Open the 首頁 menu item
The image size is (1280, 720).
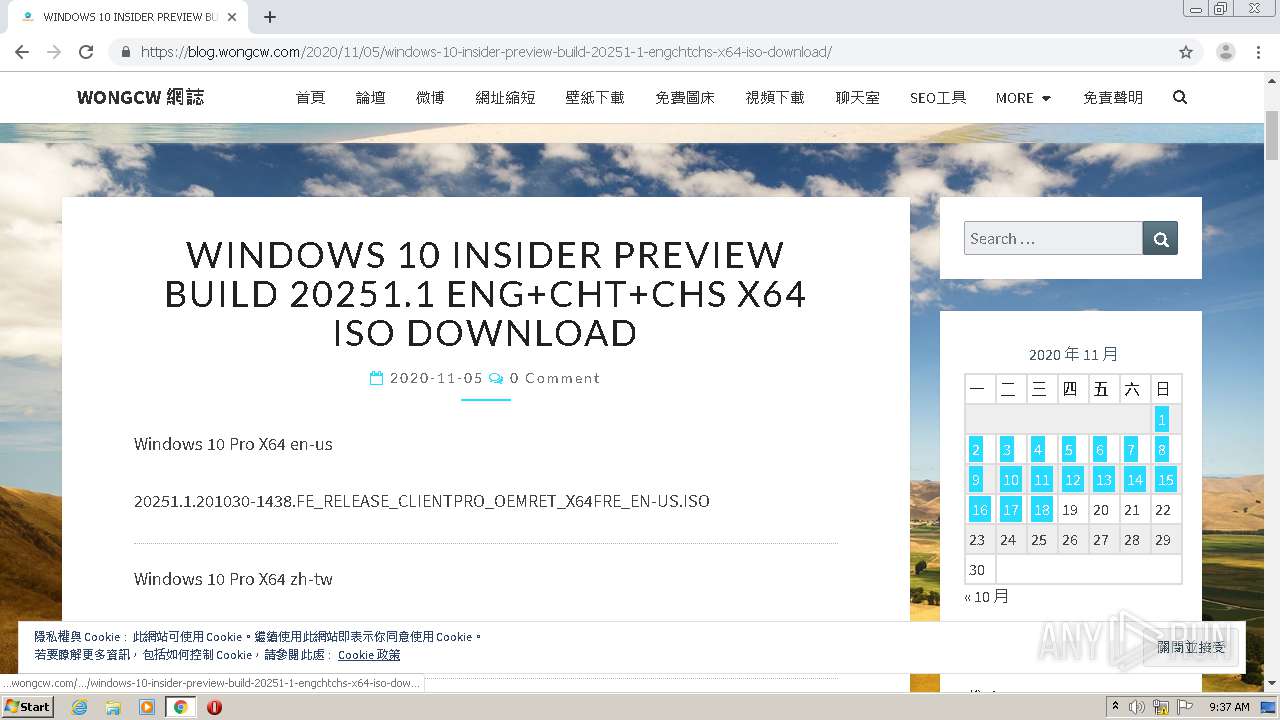(x=310, y=97)
